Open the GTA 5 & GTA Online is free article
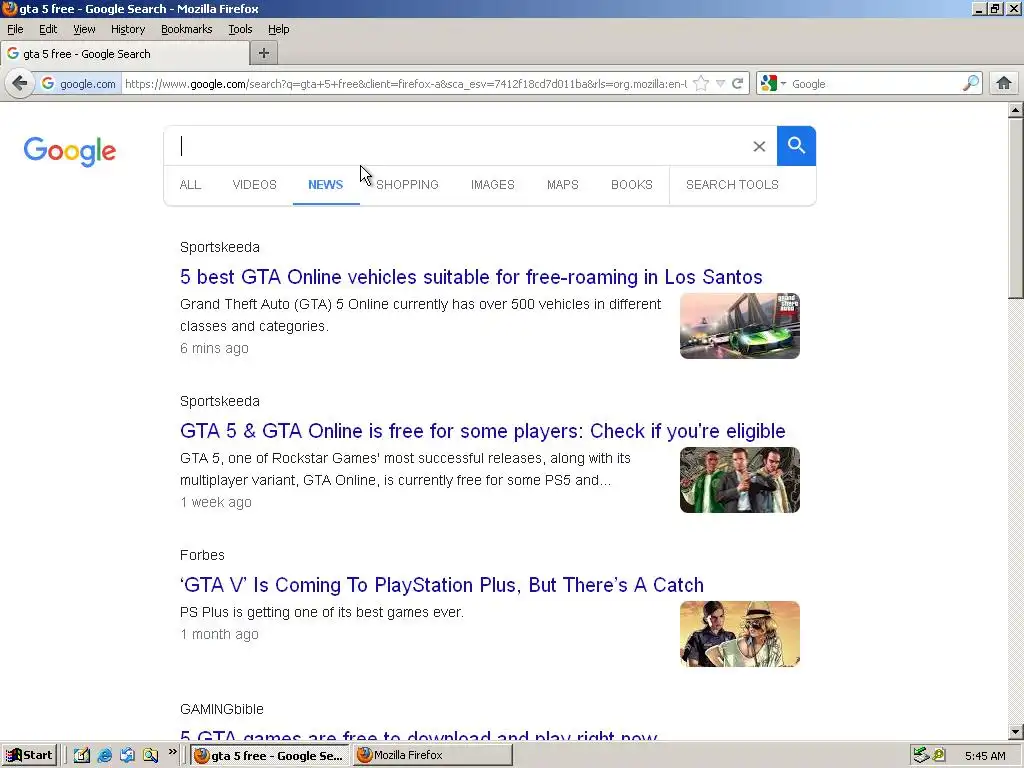 click(x=483, y=431)
